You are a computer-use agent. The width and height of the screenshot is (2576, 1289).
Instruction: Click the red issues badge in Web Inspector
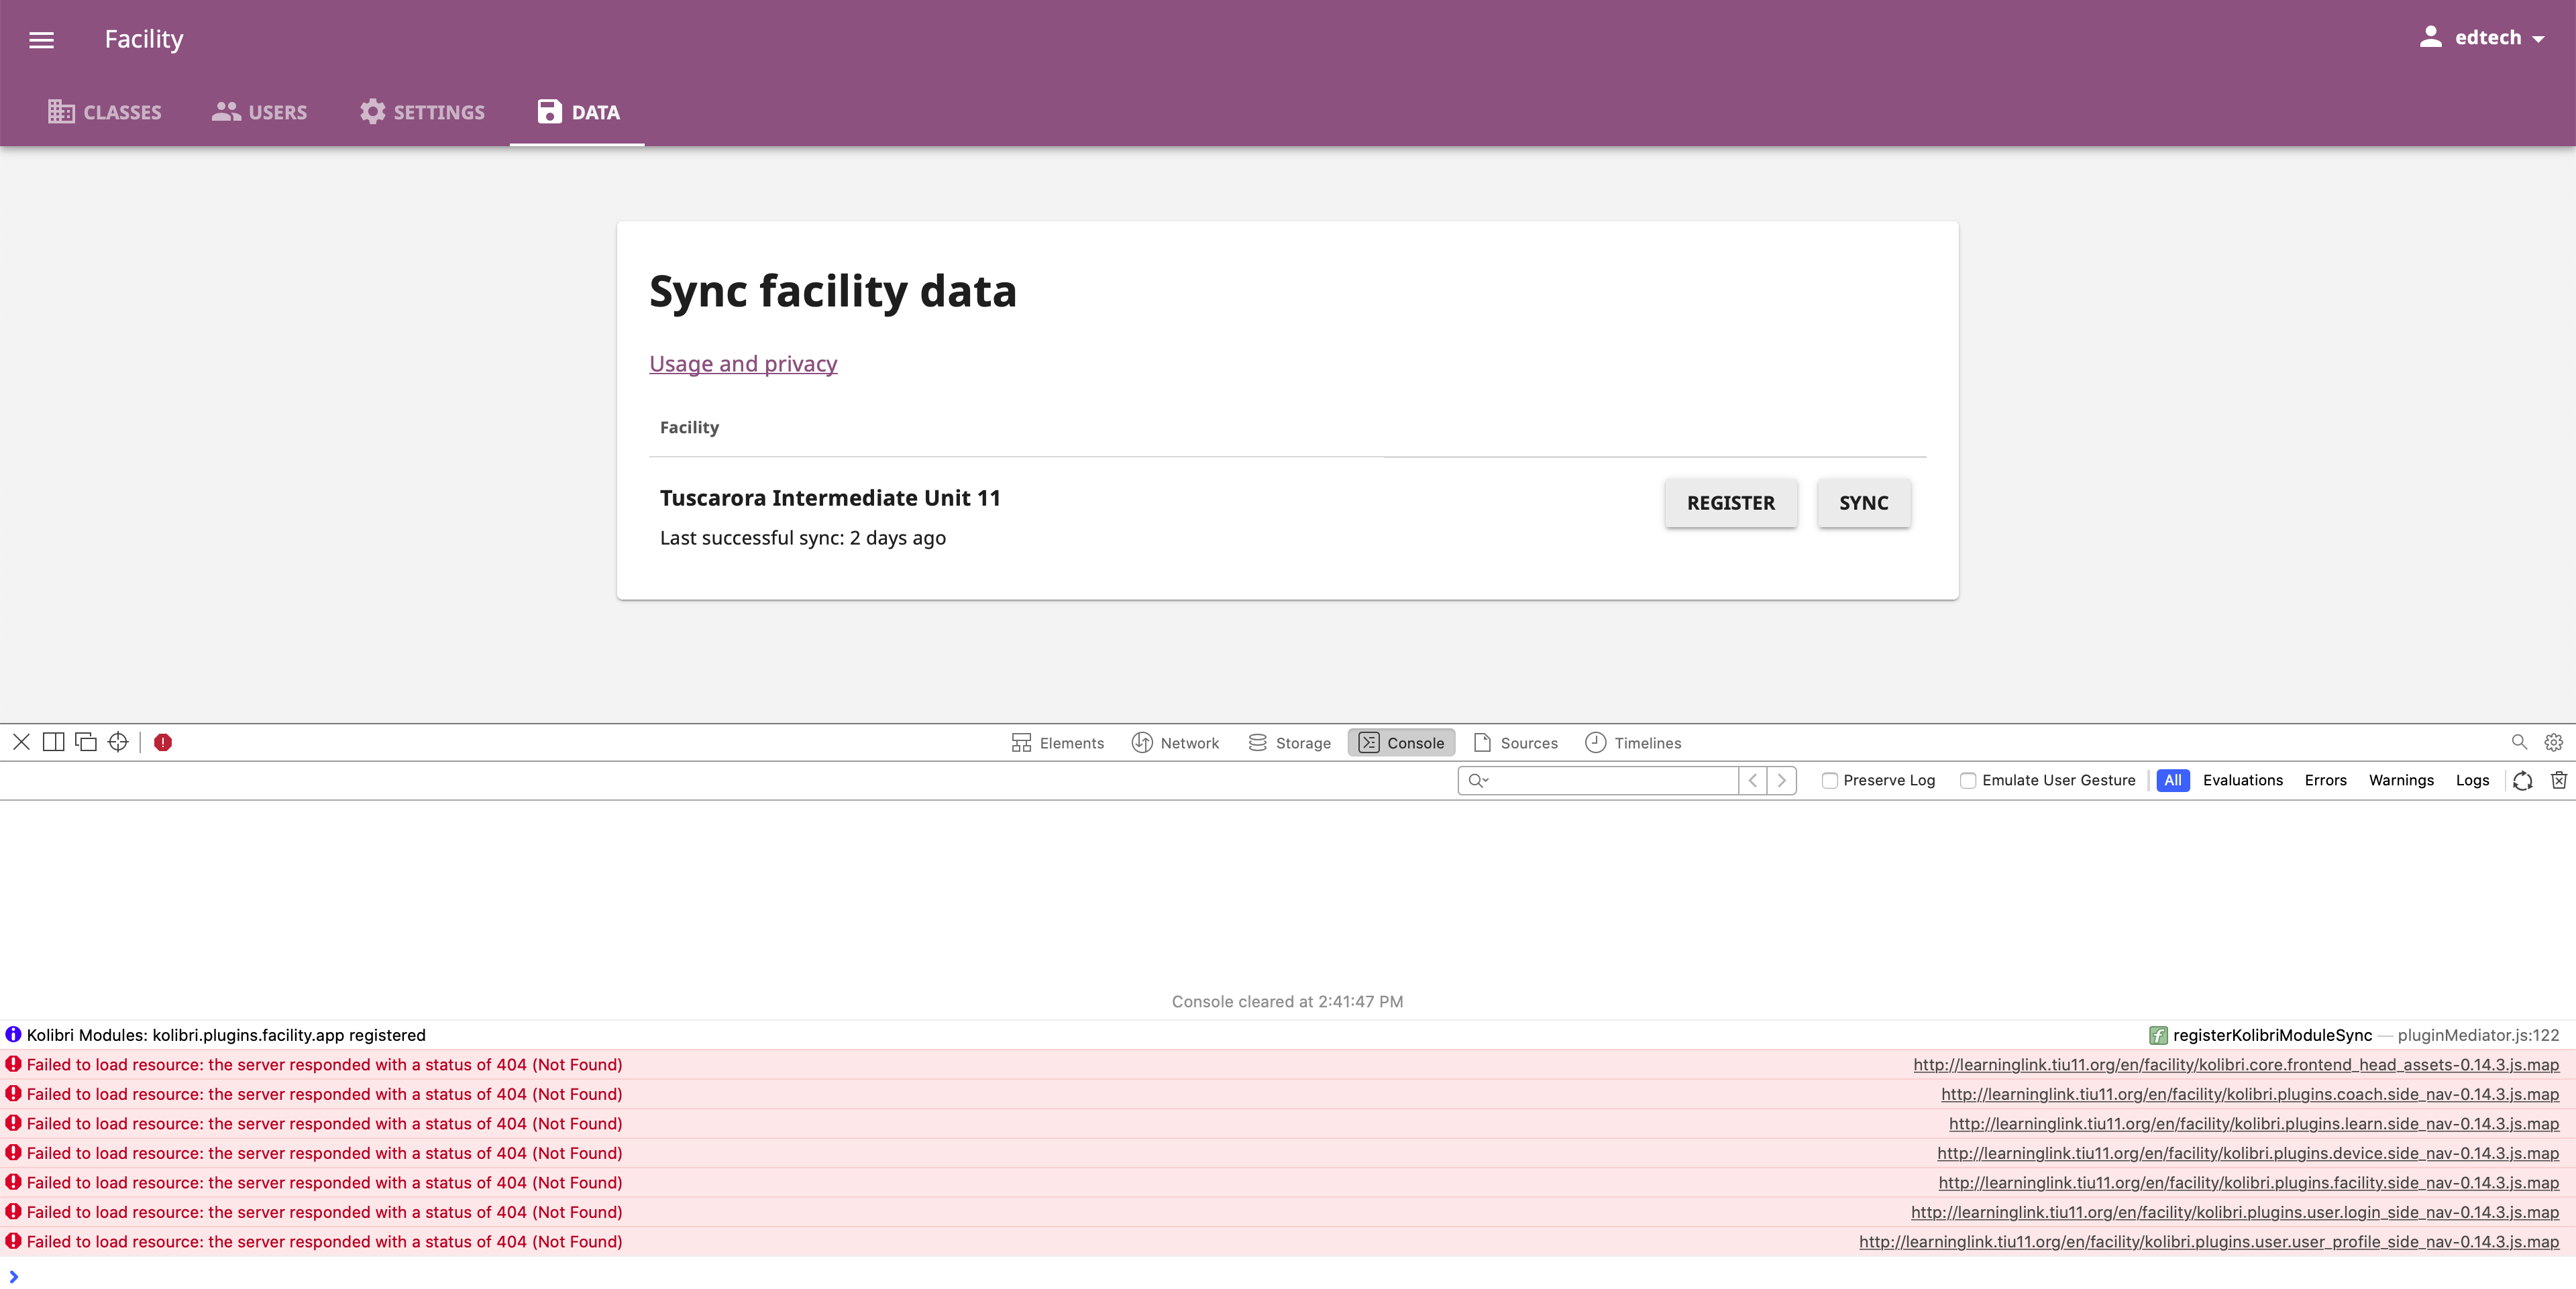pos(163,742)
